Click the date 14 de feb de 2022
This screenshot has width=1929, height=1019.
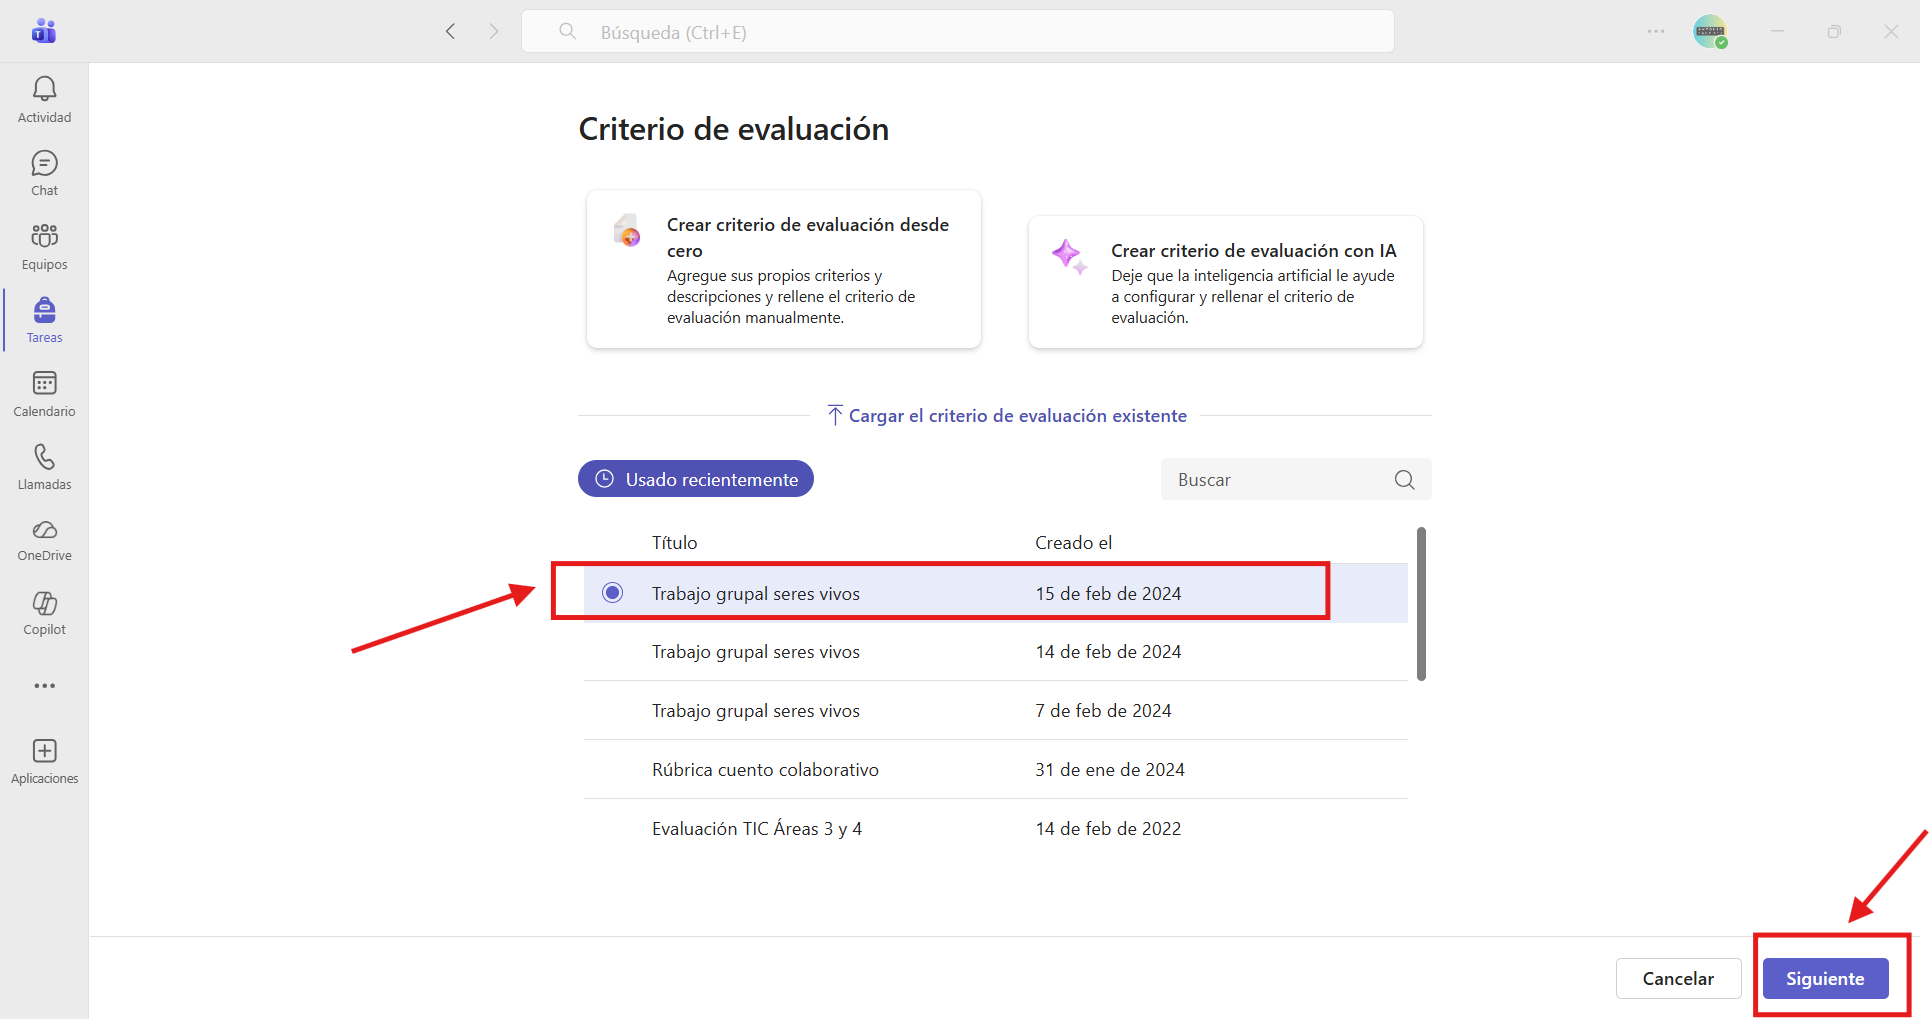[1108, 829]
